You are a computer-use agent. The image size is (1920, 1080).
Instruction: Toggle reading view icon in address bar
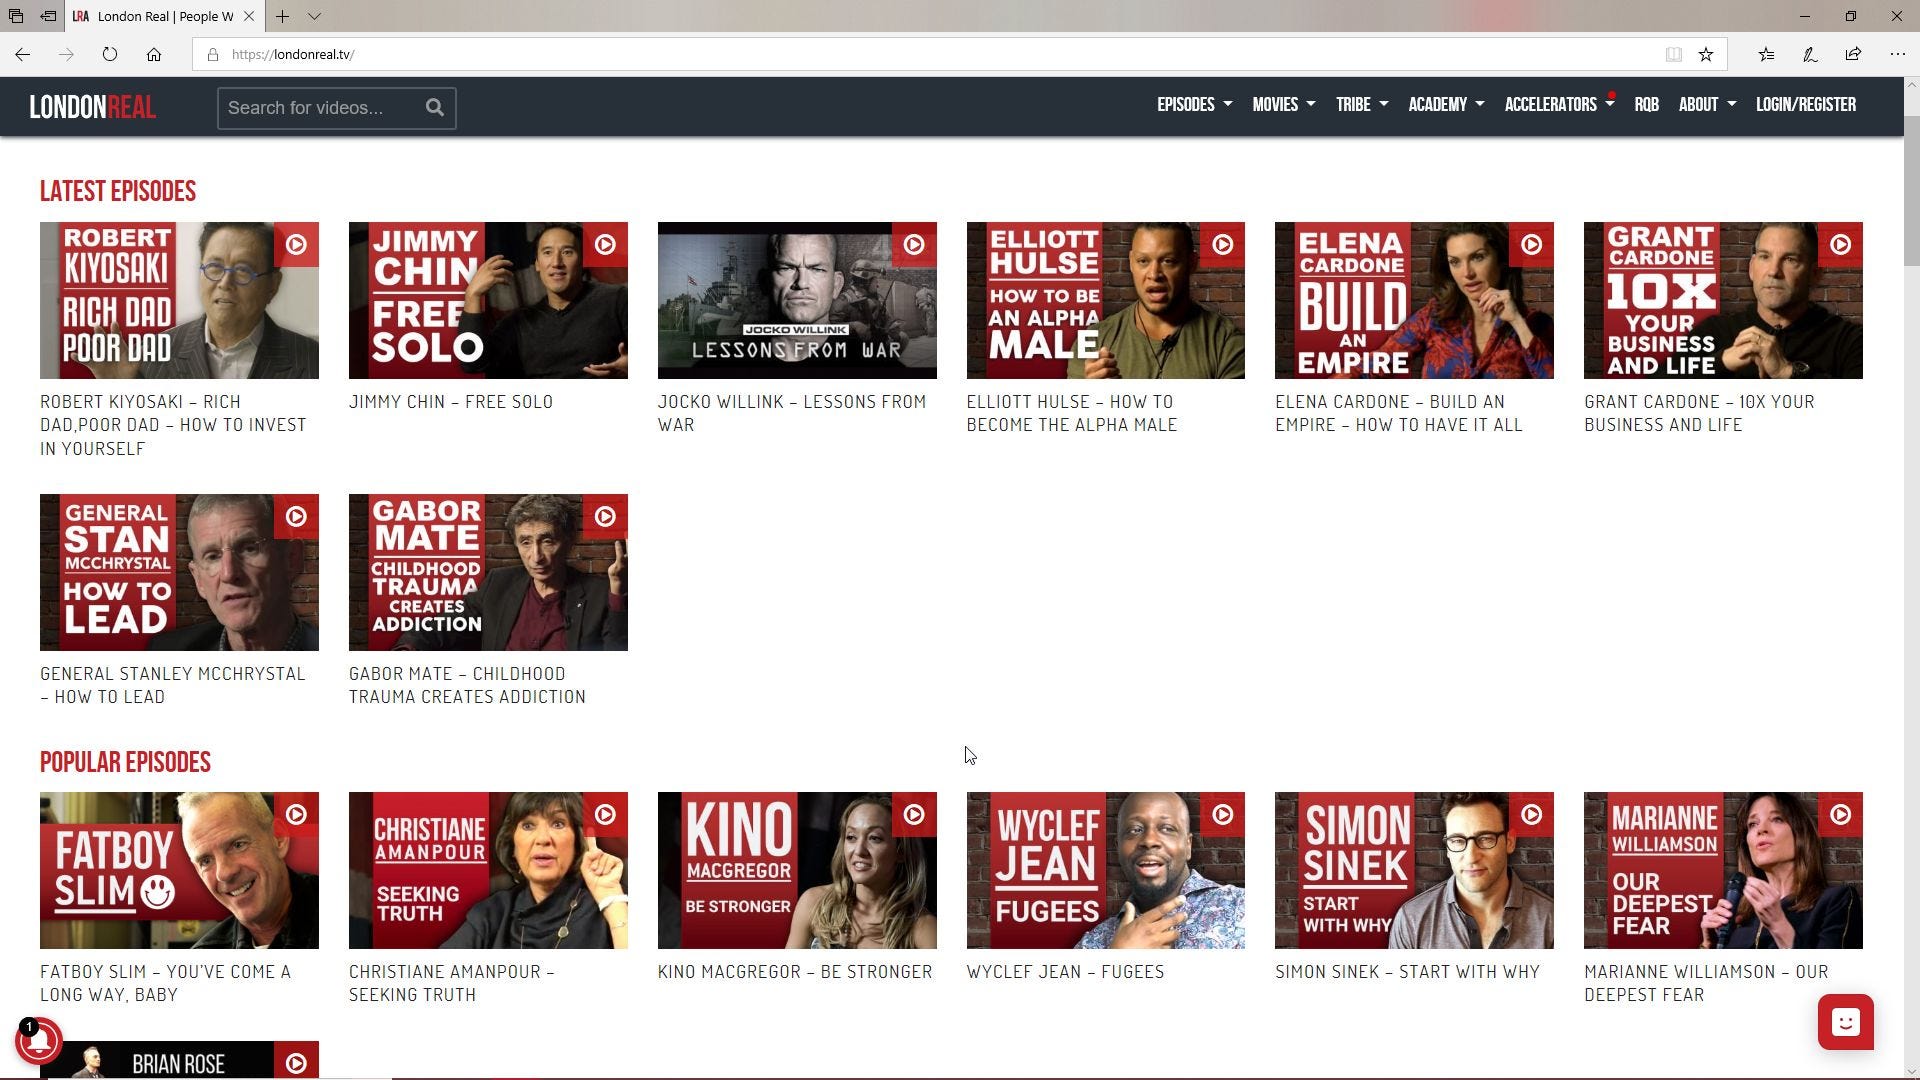click(1673, 54)
